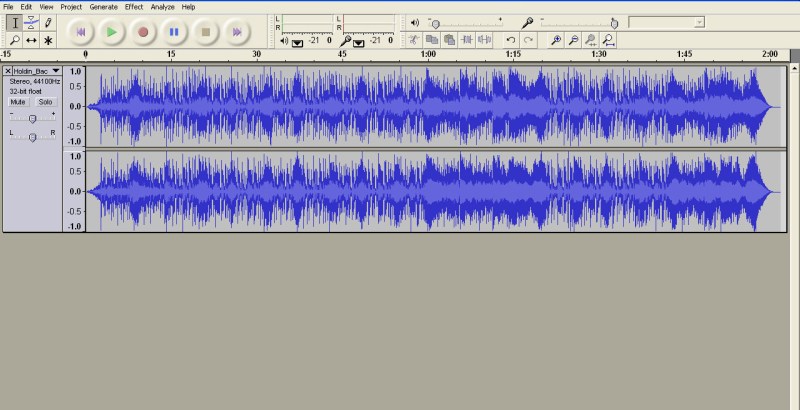Mute the Holdin_Bac track
800x410 pixels.
[x=18, y=101]
